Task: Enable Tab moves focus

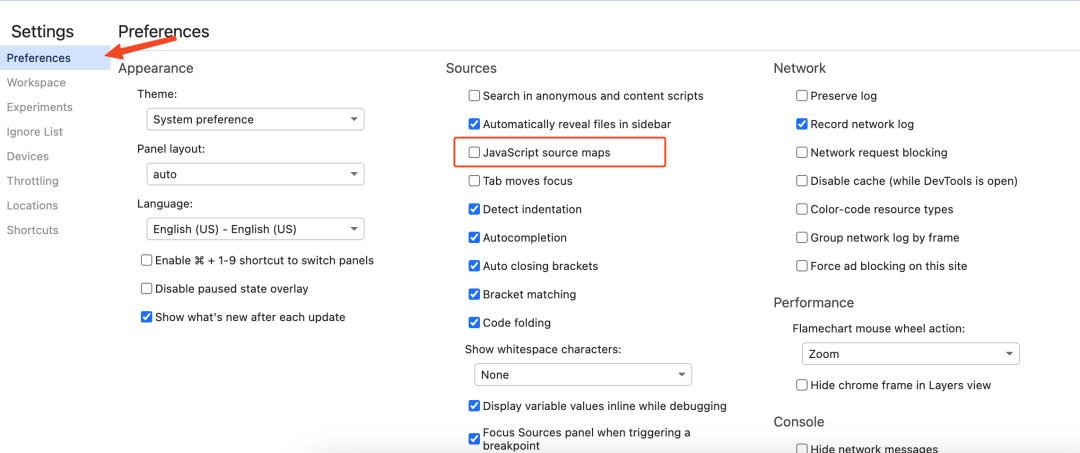Action: [x=474, y=181]
